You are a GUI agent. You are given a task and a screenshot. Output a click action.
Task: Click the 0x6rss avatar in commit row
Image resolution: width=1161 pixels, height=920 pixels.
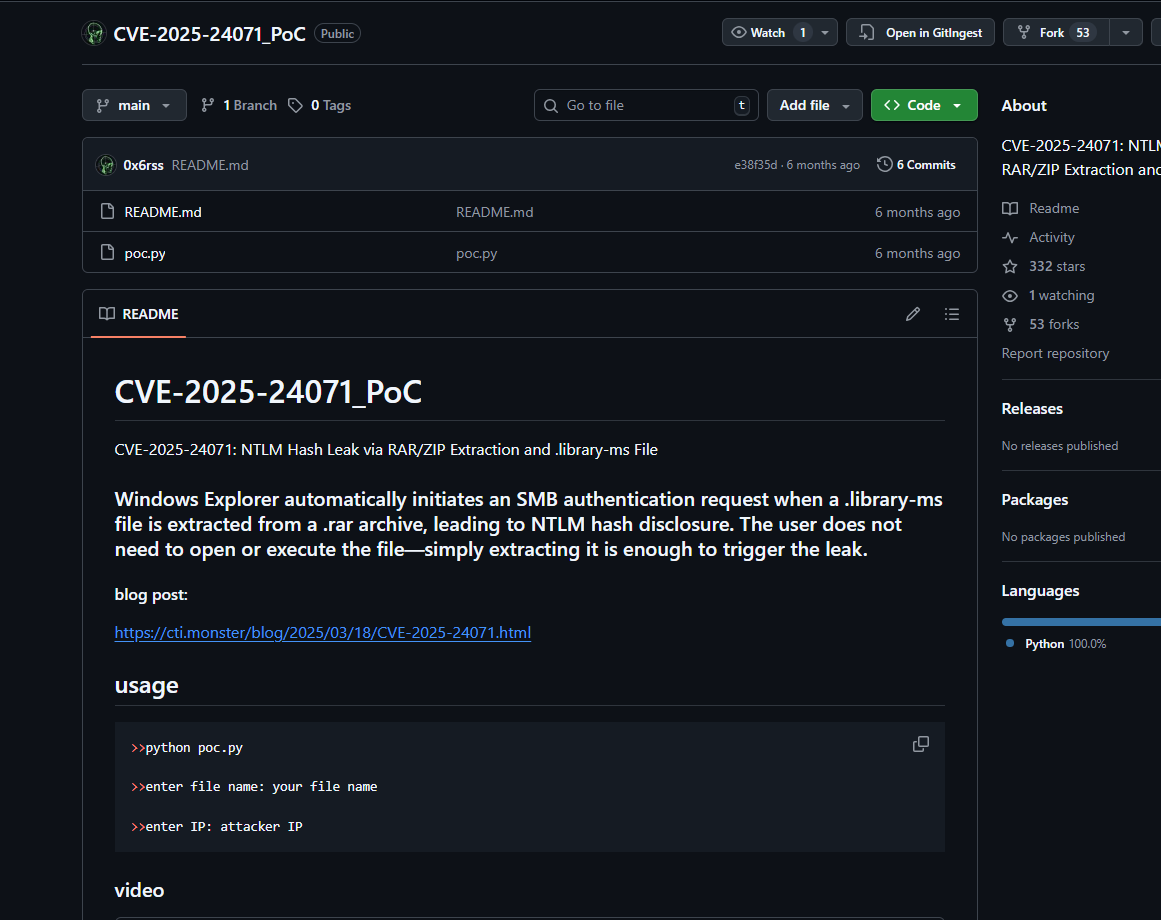(105, 165)
